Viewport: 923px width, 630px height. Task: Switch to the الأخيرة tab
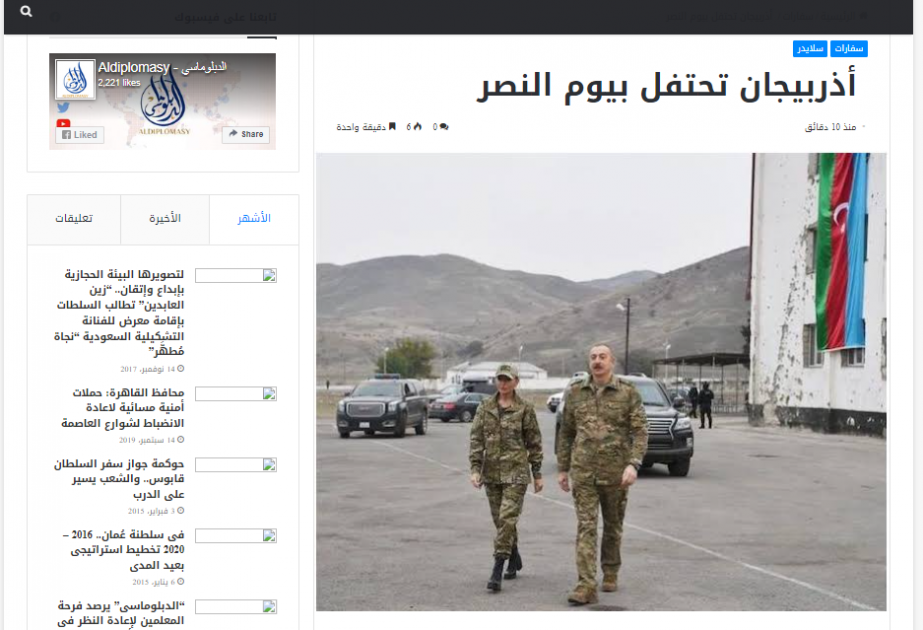(165, 219)
